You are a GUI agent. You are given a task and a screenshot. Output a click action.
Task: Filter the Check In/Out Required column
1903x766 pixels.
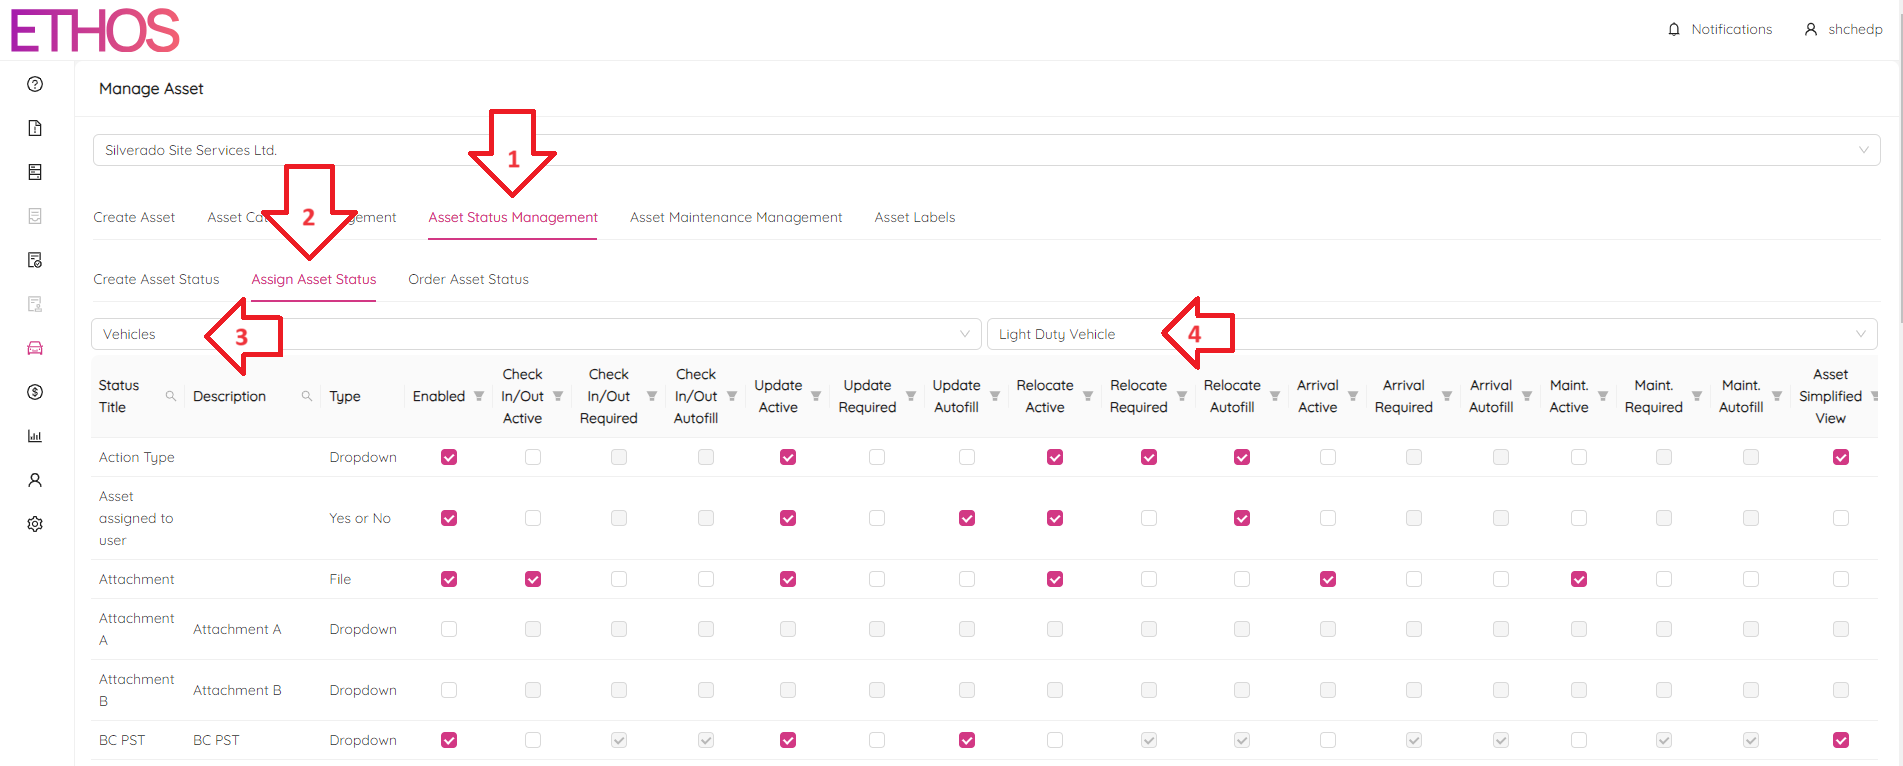click(x=652, y=396)
